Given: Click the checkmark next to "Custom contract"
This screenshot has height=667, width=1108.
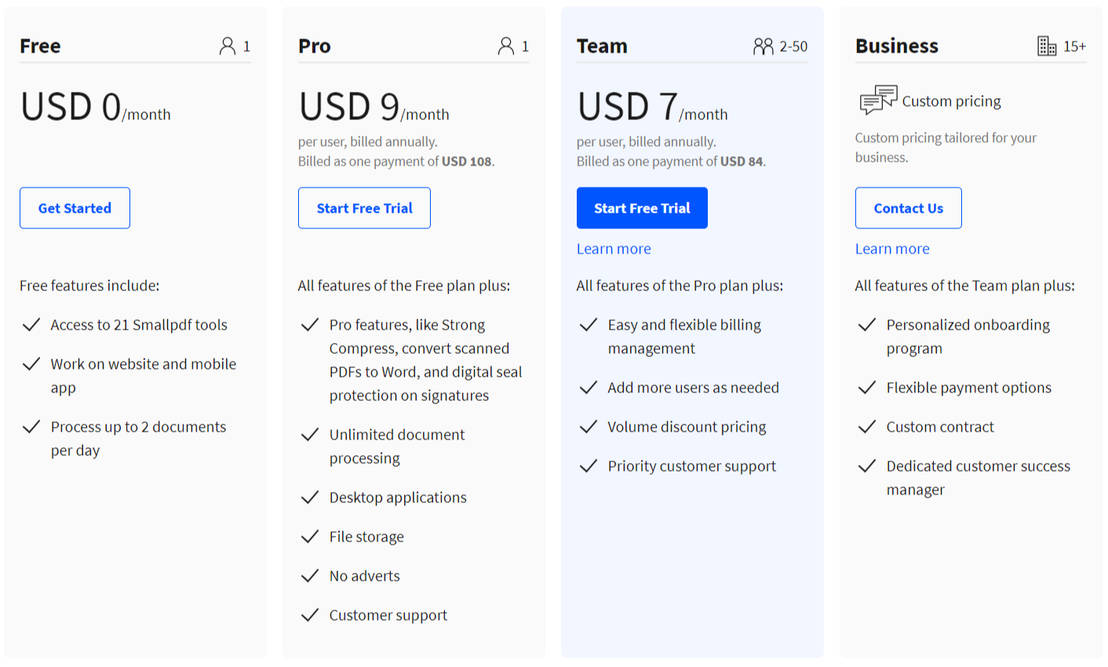Looking at the screenshot, I should tap(866, 426).
